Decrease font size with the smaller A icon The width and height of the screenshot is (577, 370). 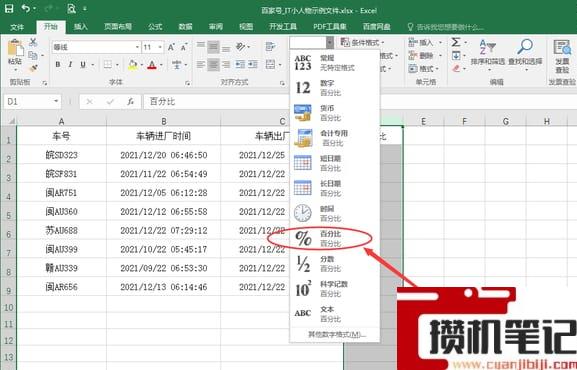pos(184,47)
